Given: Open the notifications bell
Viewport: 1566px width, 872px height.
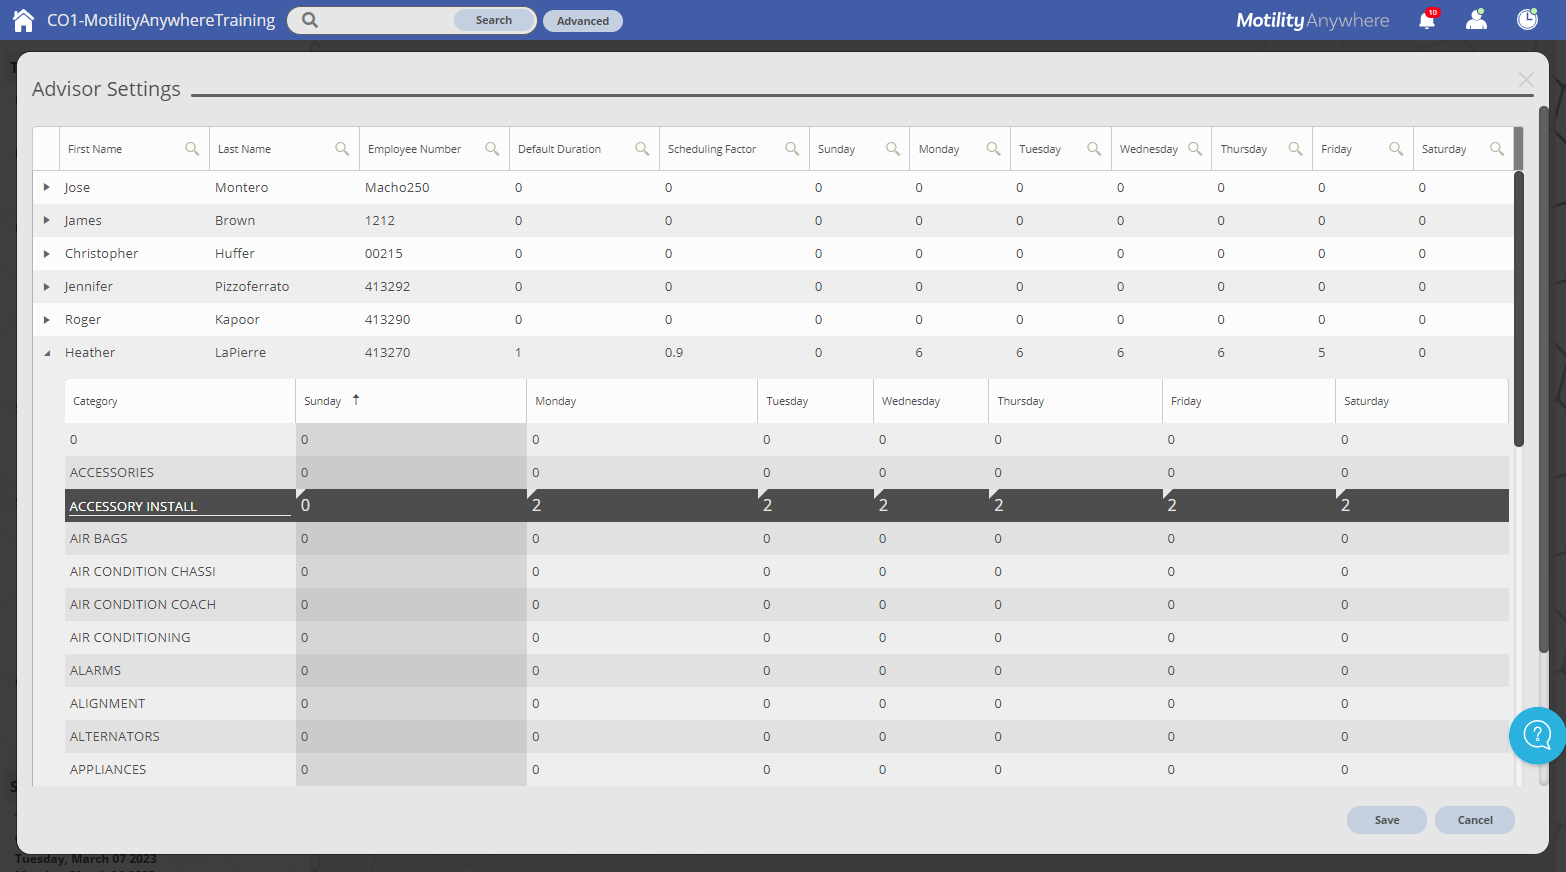Looking at the screenshot, I should pyautogui.click(x=1427, y=20).
